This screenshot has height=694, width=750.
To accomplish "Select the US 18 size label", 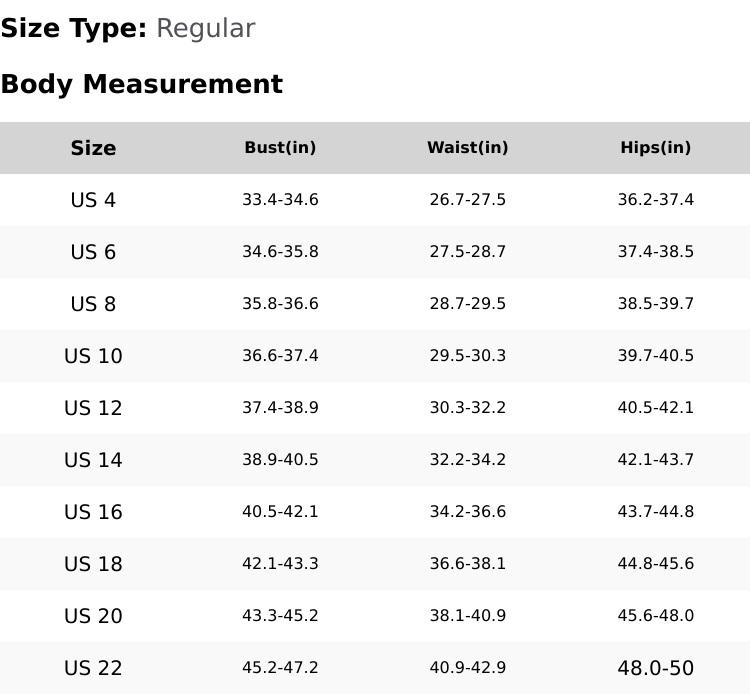I will [x=93, y=564].
